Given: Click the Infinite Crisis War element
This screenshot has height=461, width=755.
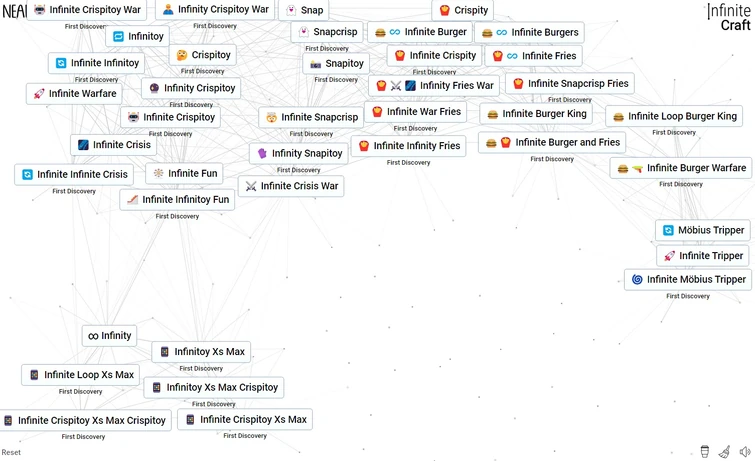Looking at the screenshot, I should click(x=291, y=186).
